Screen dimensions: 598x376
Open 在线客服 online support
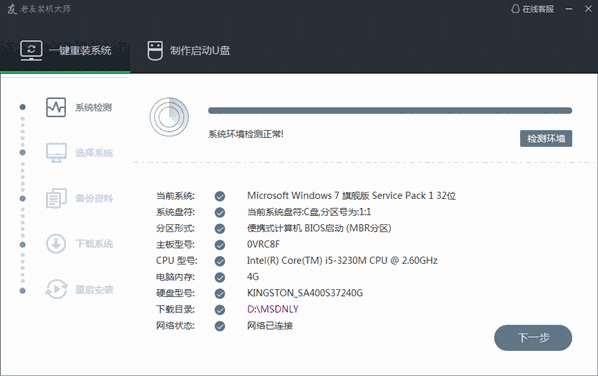coord(532,9)
